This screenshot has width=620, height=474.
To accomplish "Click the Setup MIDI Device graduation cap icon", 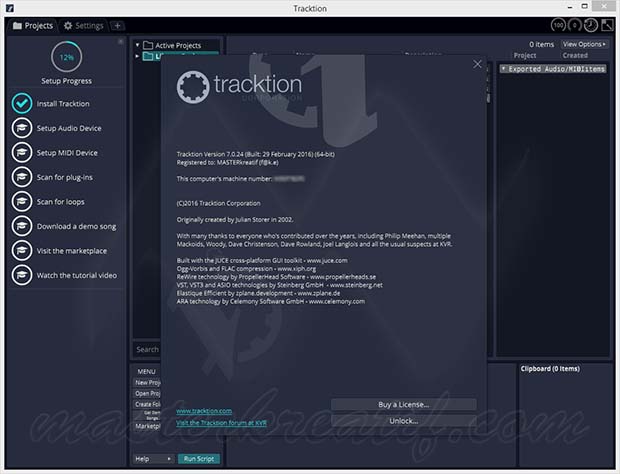I will coord(22,153).
